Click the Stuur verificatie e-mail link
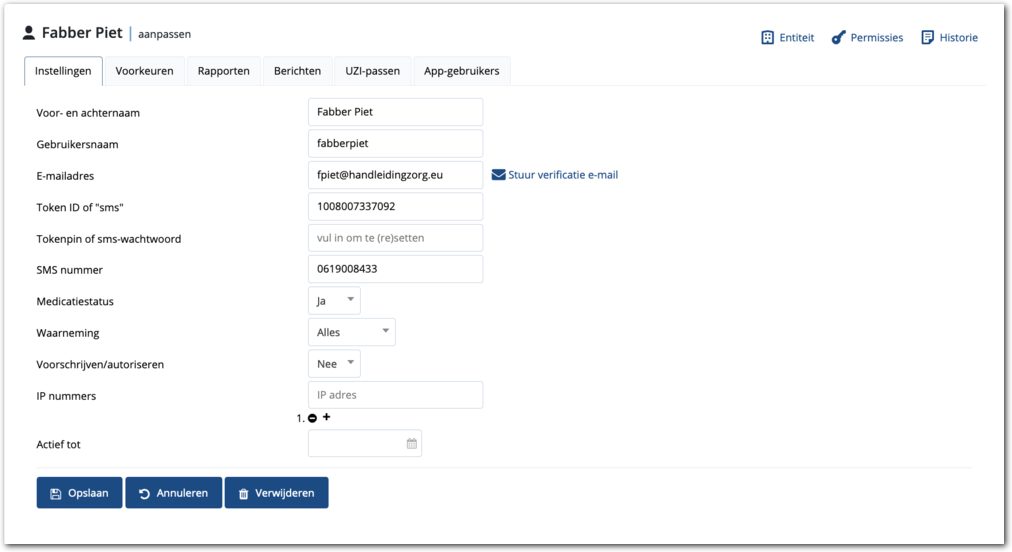Viewport: 1012px width, 552px height. tap(563, 175)
